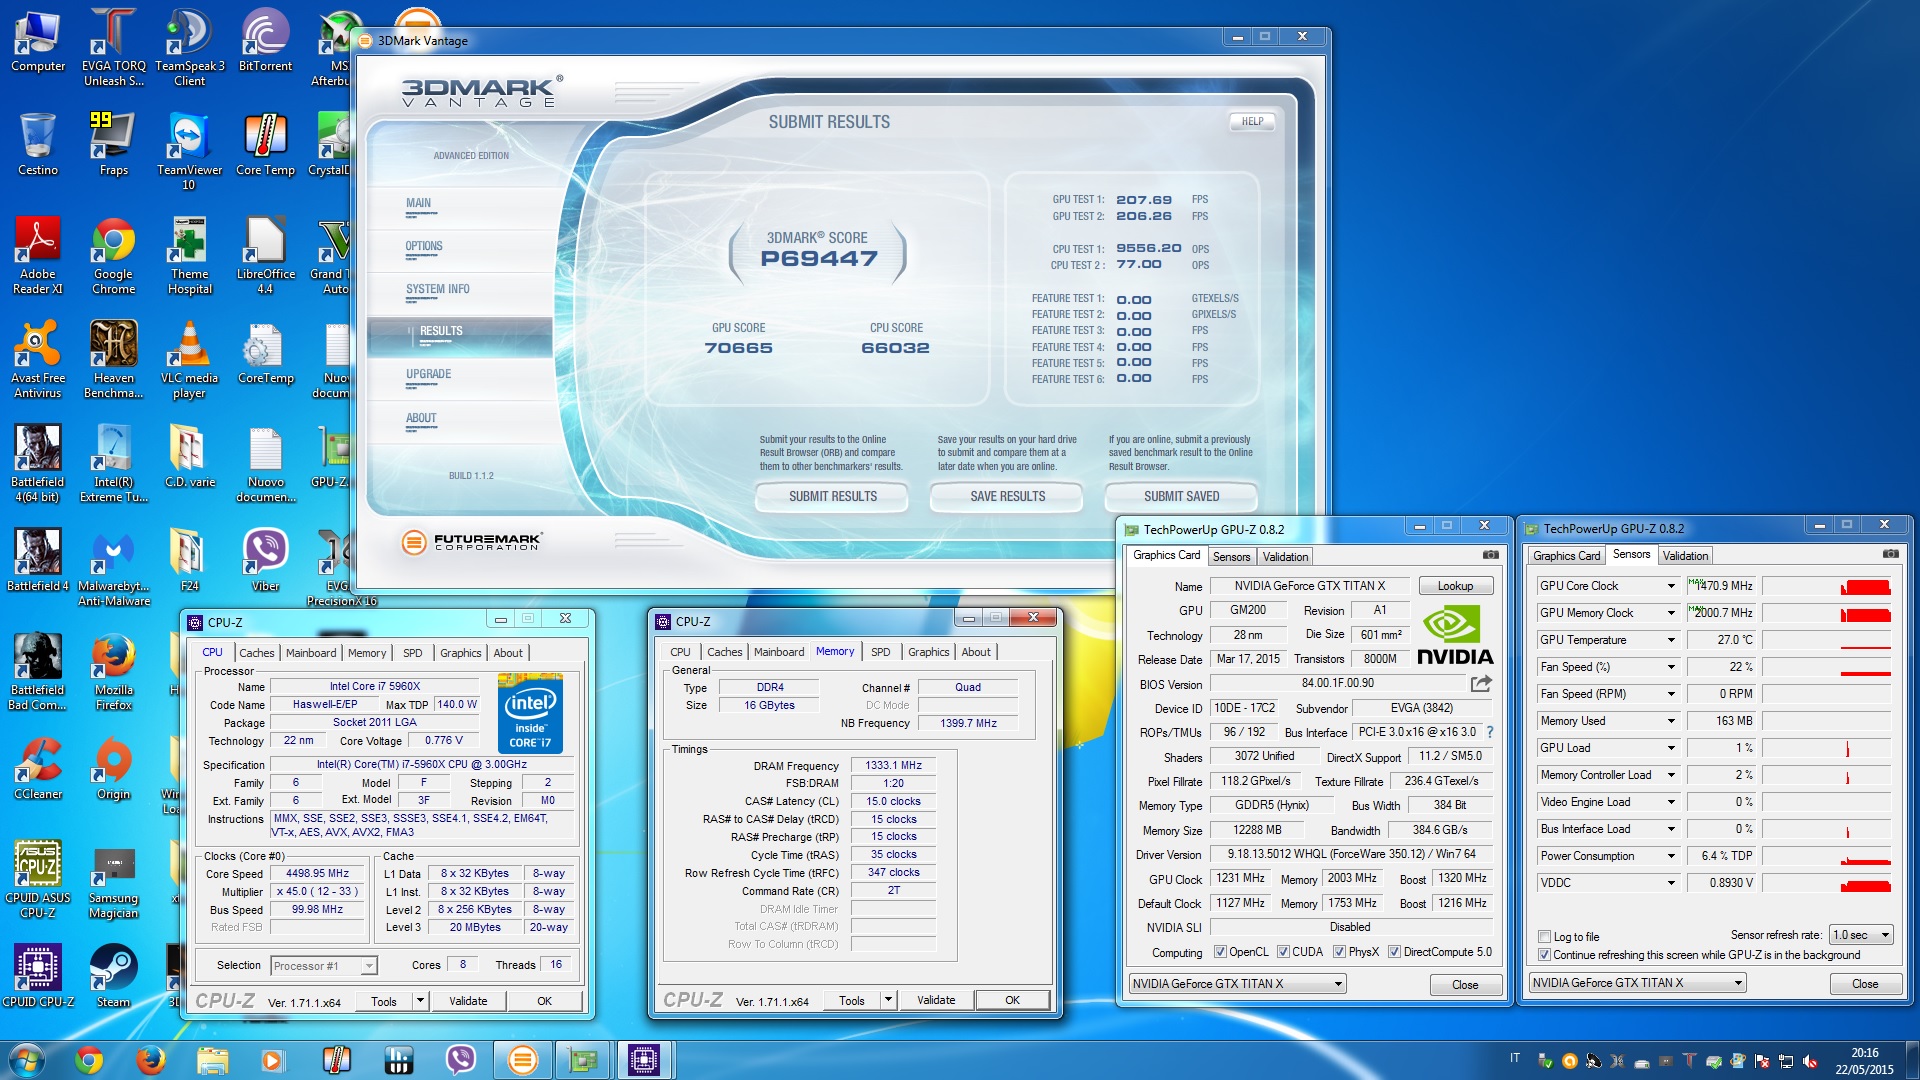Launch Viber desktop shortcut
The height and width of the screenshot is (1080, 1920).
pos(265,561)
